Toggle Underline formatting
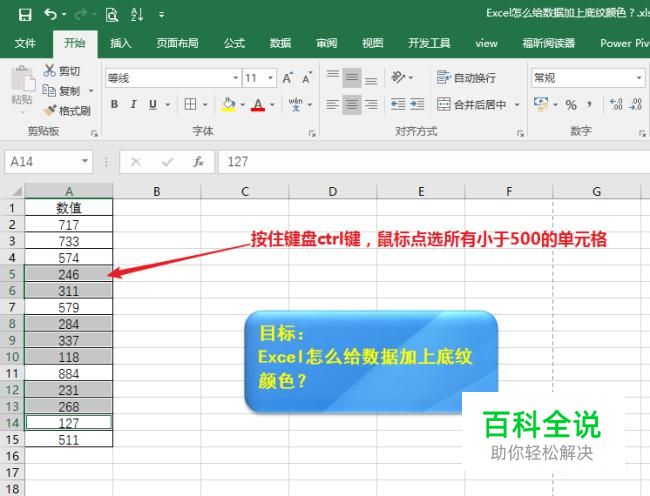 [x=153, y=104]
